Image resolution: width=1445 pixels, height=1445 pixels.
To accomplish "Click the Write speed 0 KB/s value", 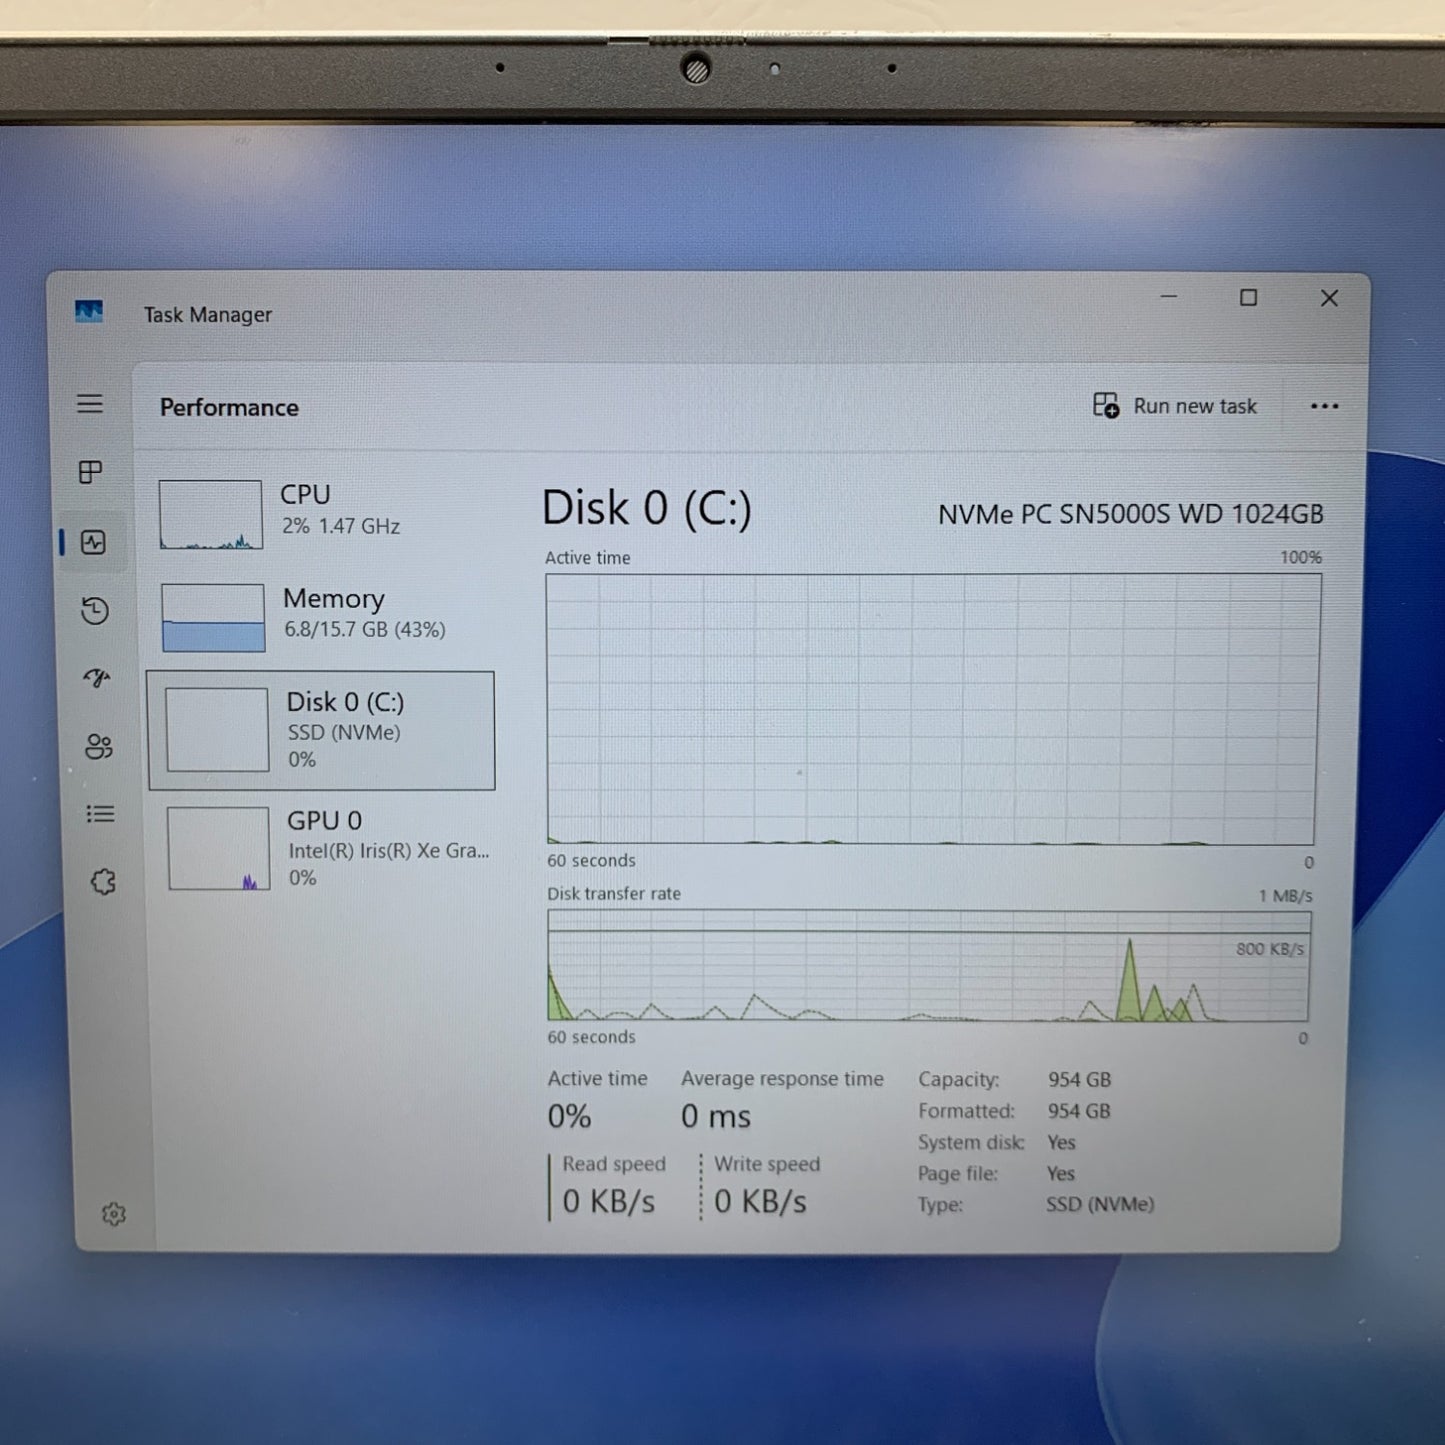I will pyautogui.click(x=760, y=1201).
